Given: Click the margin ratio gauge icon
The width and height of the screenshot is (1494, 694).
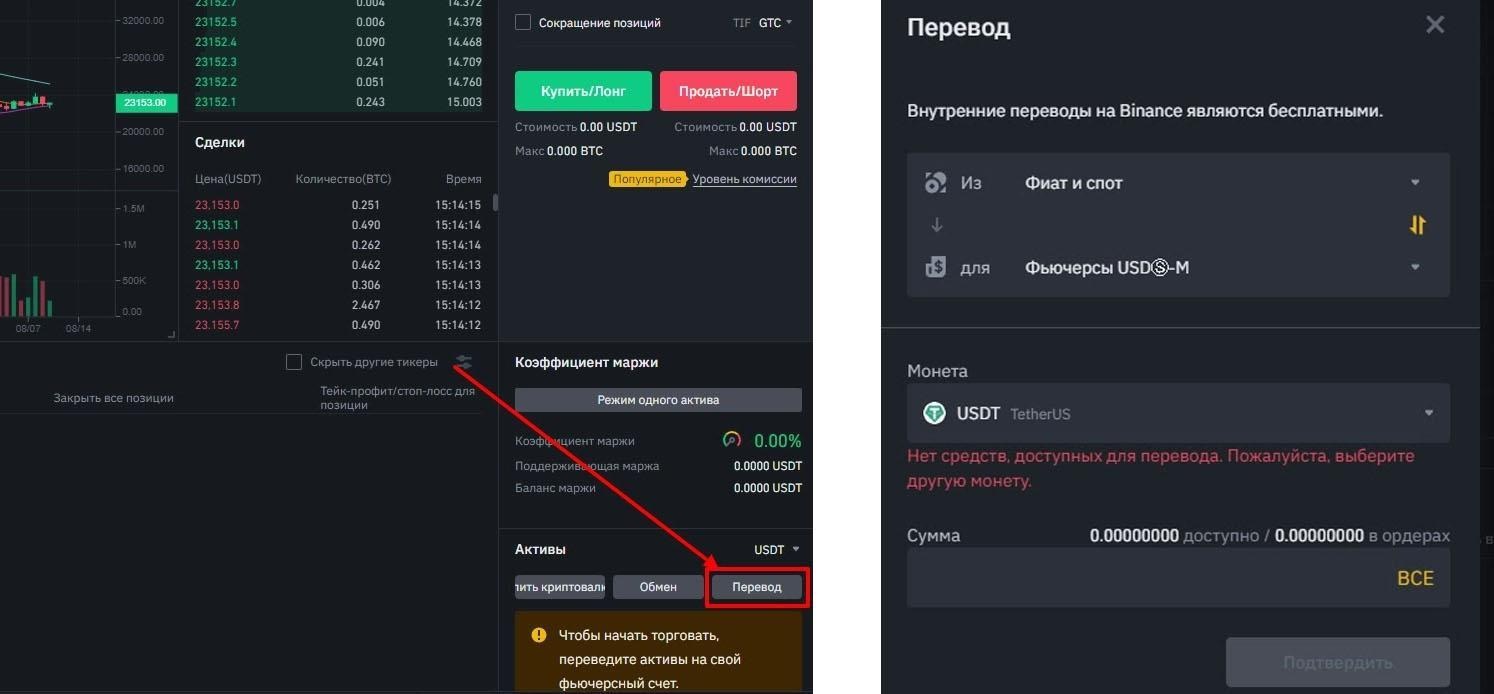Looking at the screenshot, I should click(x=729, y=440).
